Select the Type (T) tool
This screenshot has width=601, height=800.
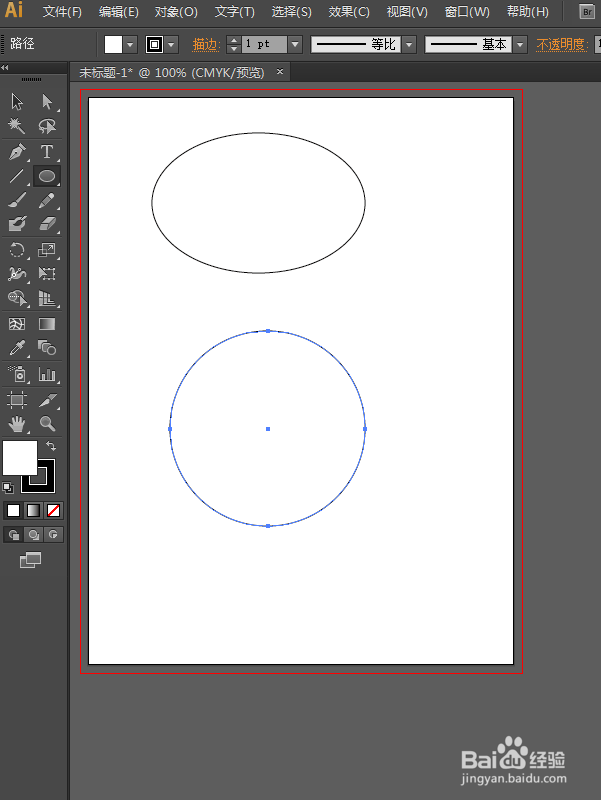point(47,152)
